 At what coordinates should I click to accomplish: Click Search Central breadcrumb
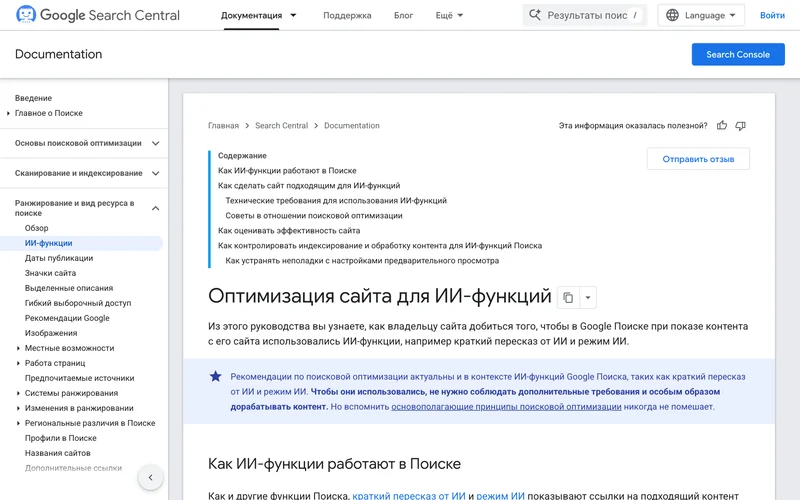tap(282, 126)
